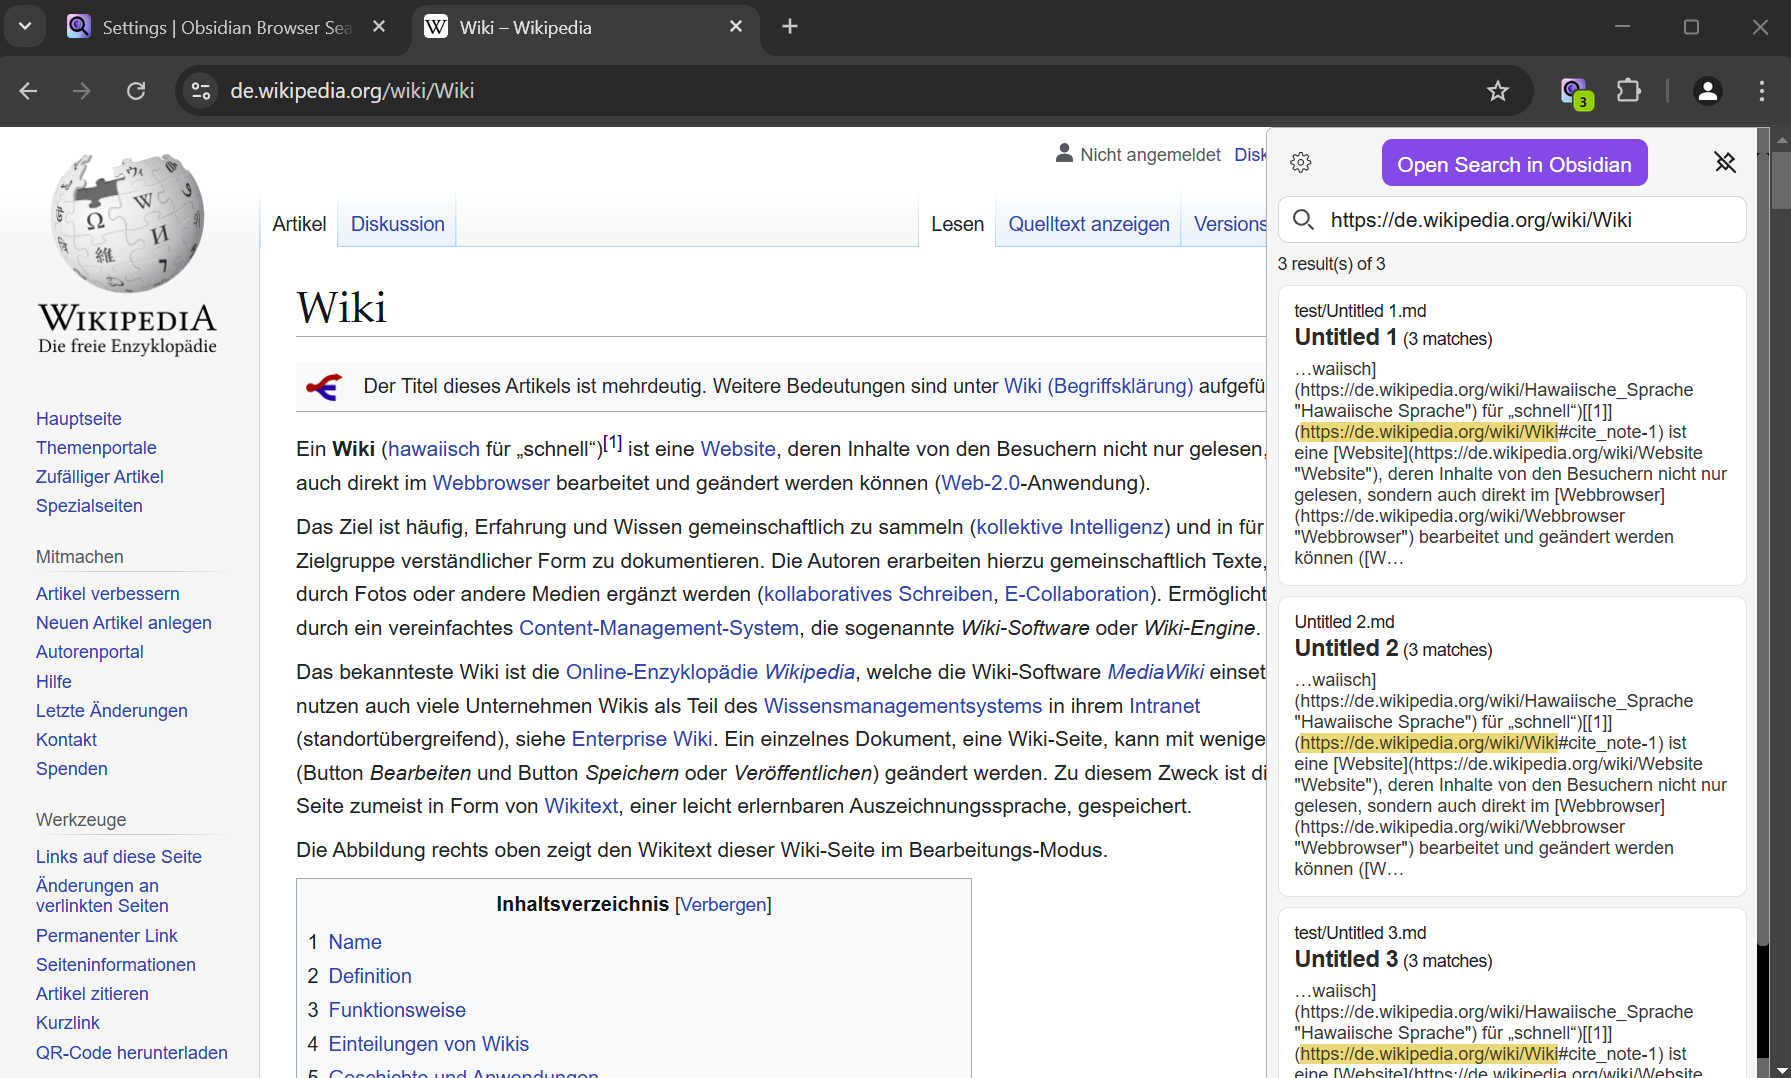1791x1078 pixels.
Task: Open the Chrome extensions puzzle icon
Action: pyautogui.click(x=1629, y=91)
